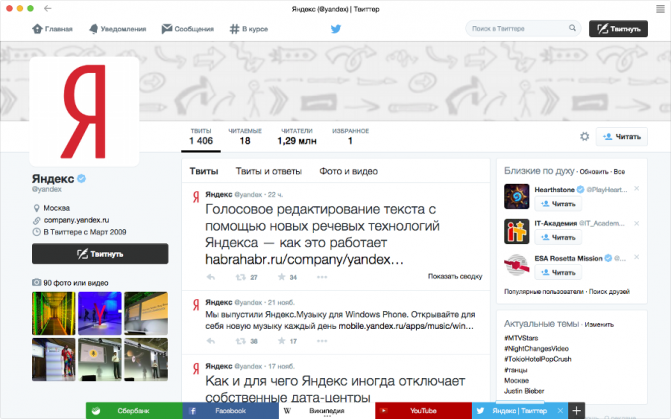The image size is (671, 419).
Task: Open more options on the habrahabr tweet
Action: pyautogui.click(x=322, y=277)
